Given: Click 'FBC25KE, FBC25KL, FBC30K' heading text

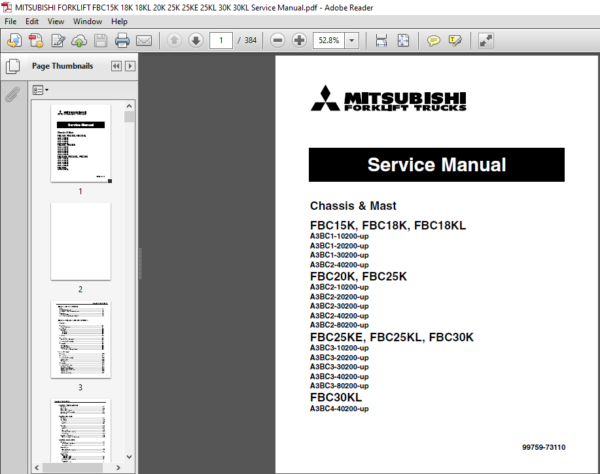Looking at the screenshot, I should tap(391, 337).
